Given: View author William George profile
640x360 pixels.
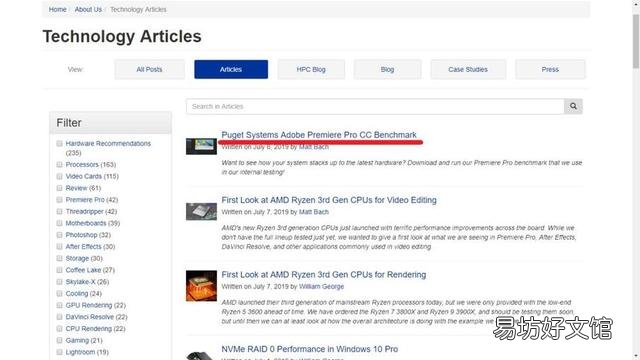Looking at the screenshot, I should pyautogui.click(x=321, y=287).
